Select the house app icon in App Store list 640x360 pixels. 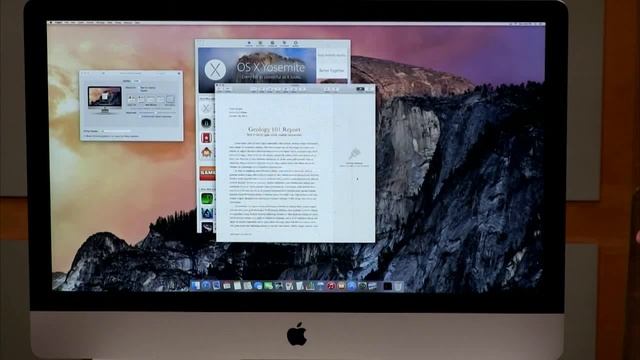pos(207,152)
